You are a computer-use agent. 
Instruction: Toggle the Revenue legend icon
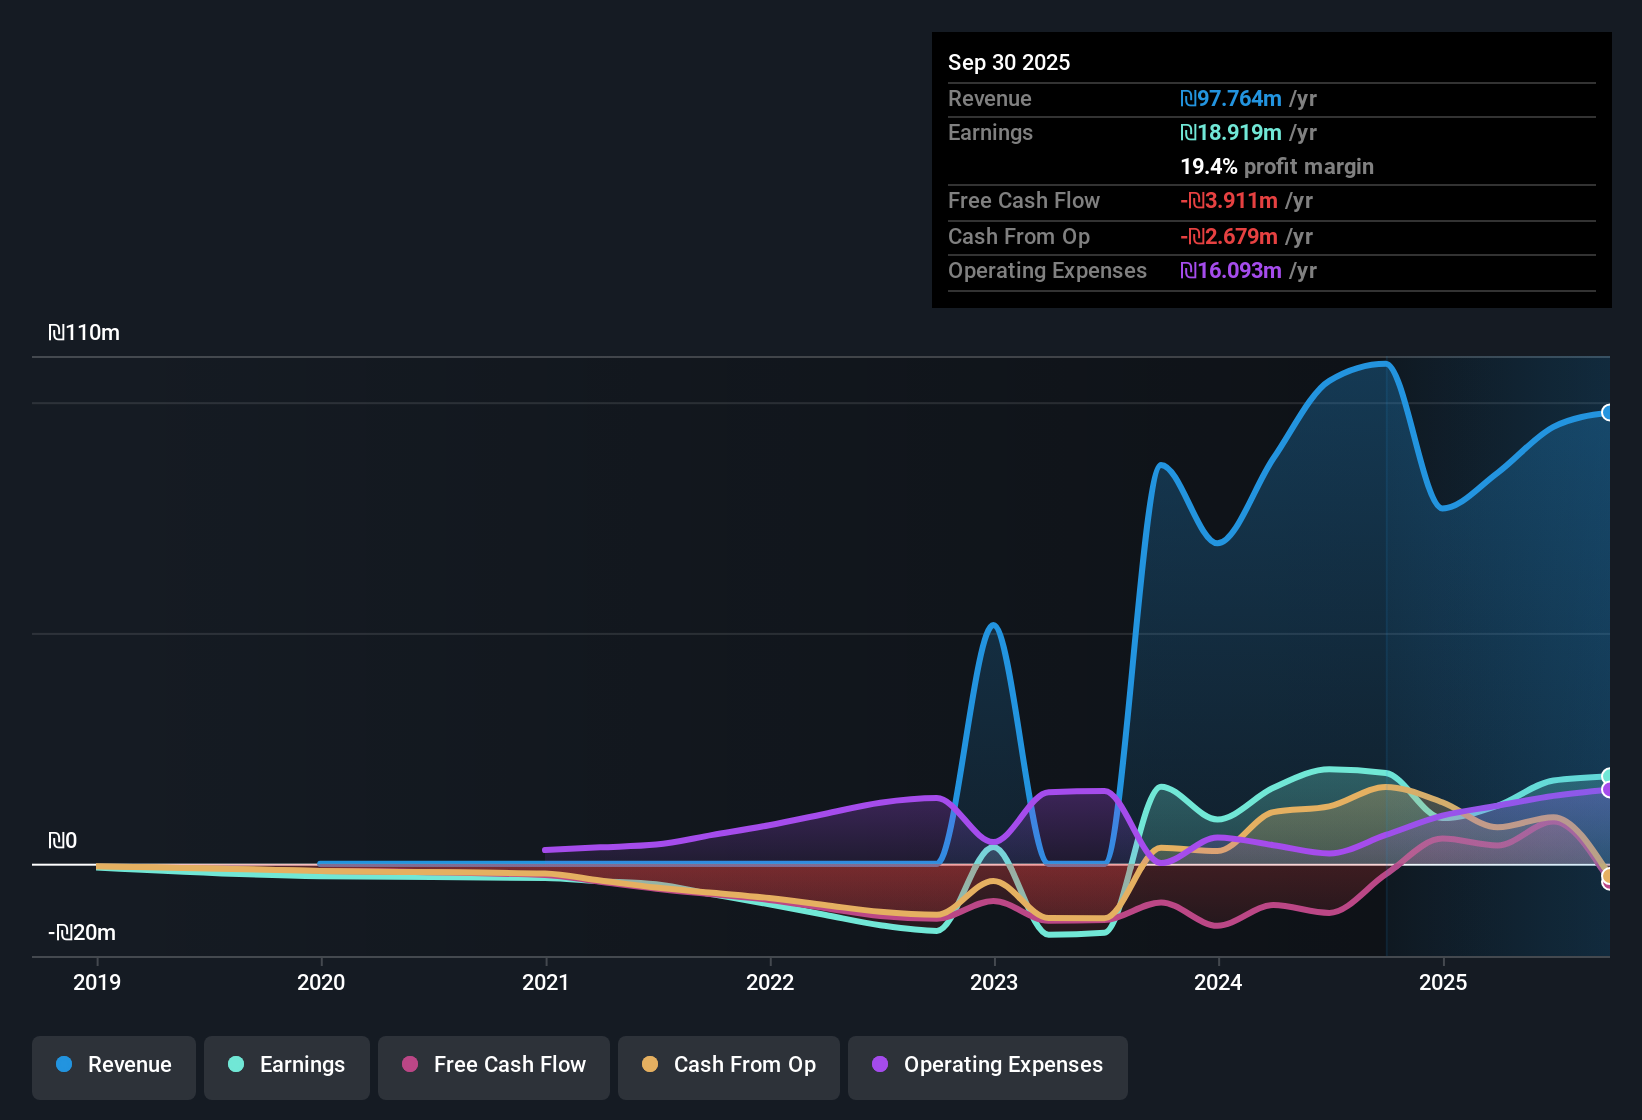click(63, 1065)
